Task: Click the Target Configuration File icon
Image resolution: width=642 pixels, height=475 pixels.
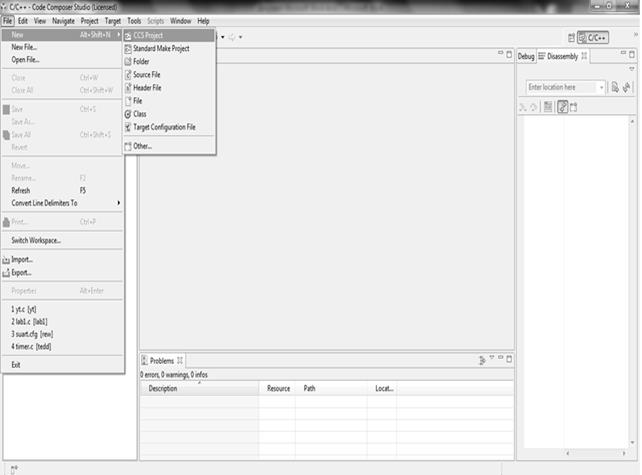Action: click(128, 127)
